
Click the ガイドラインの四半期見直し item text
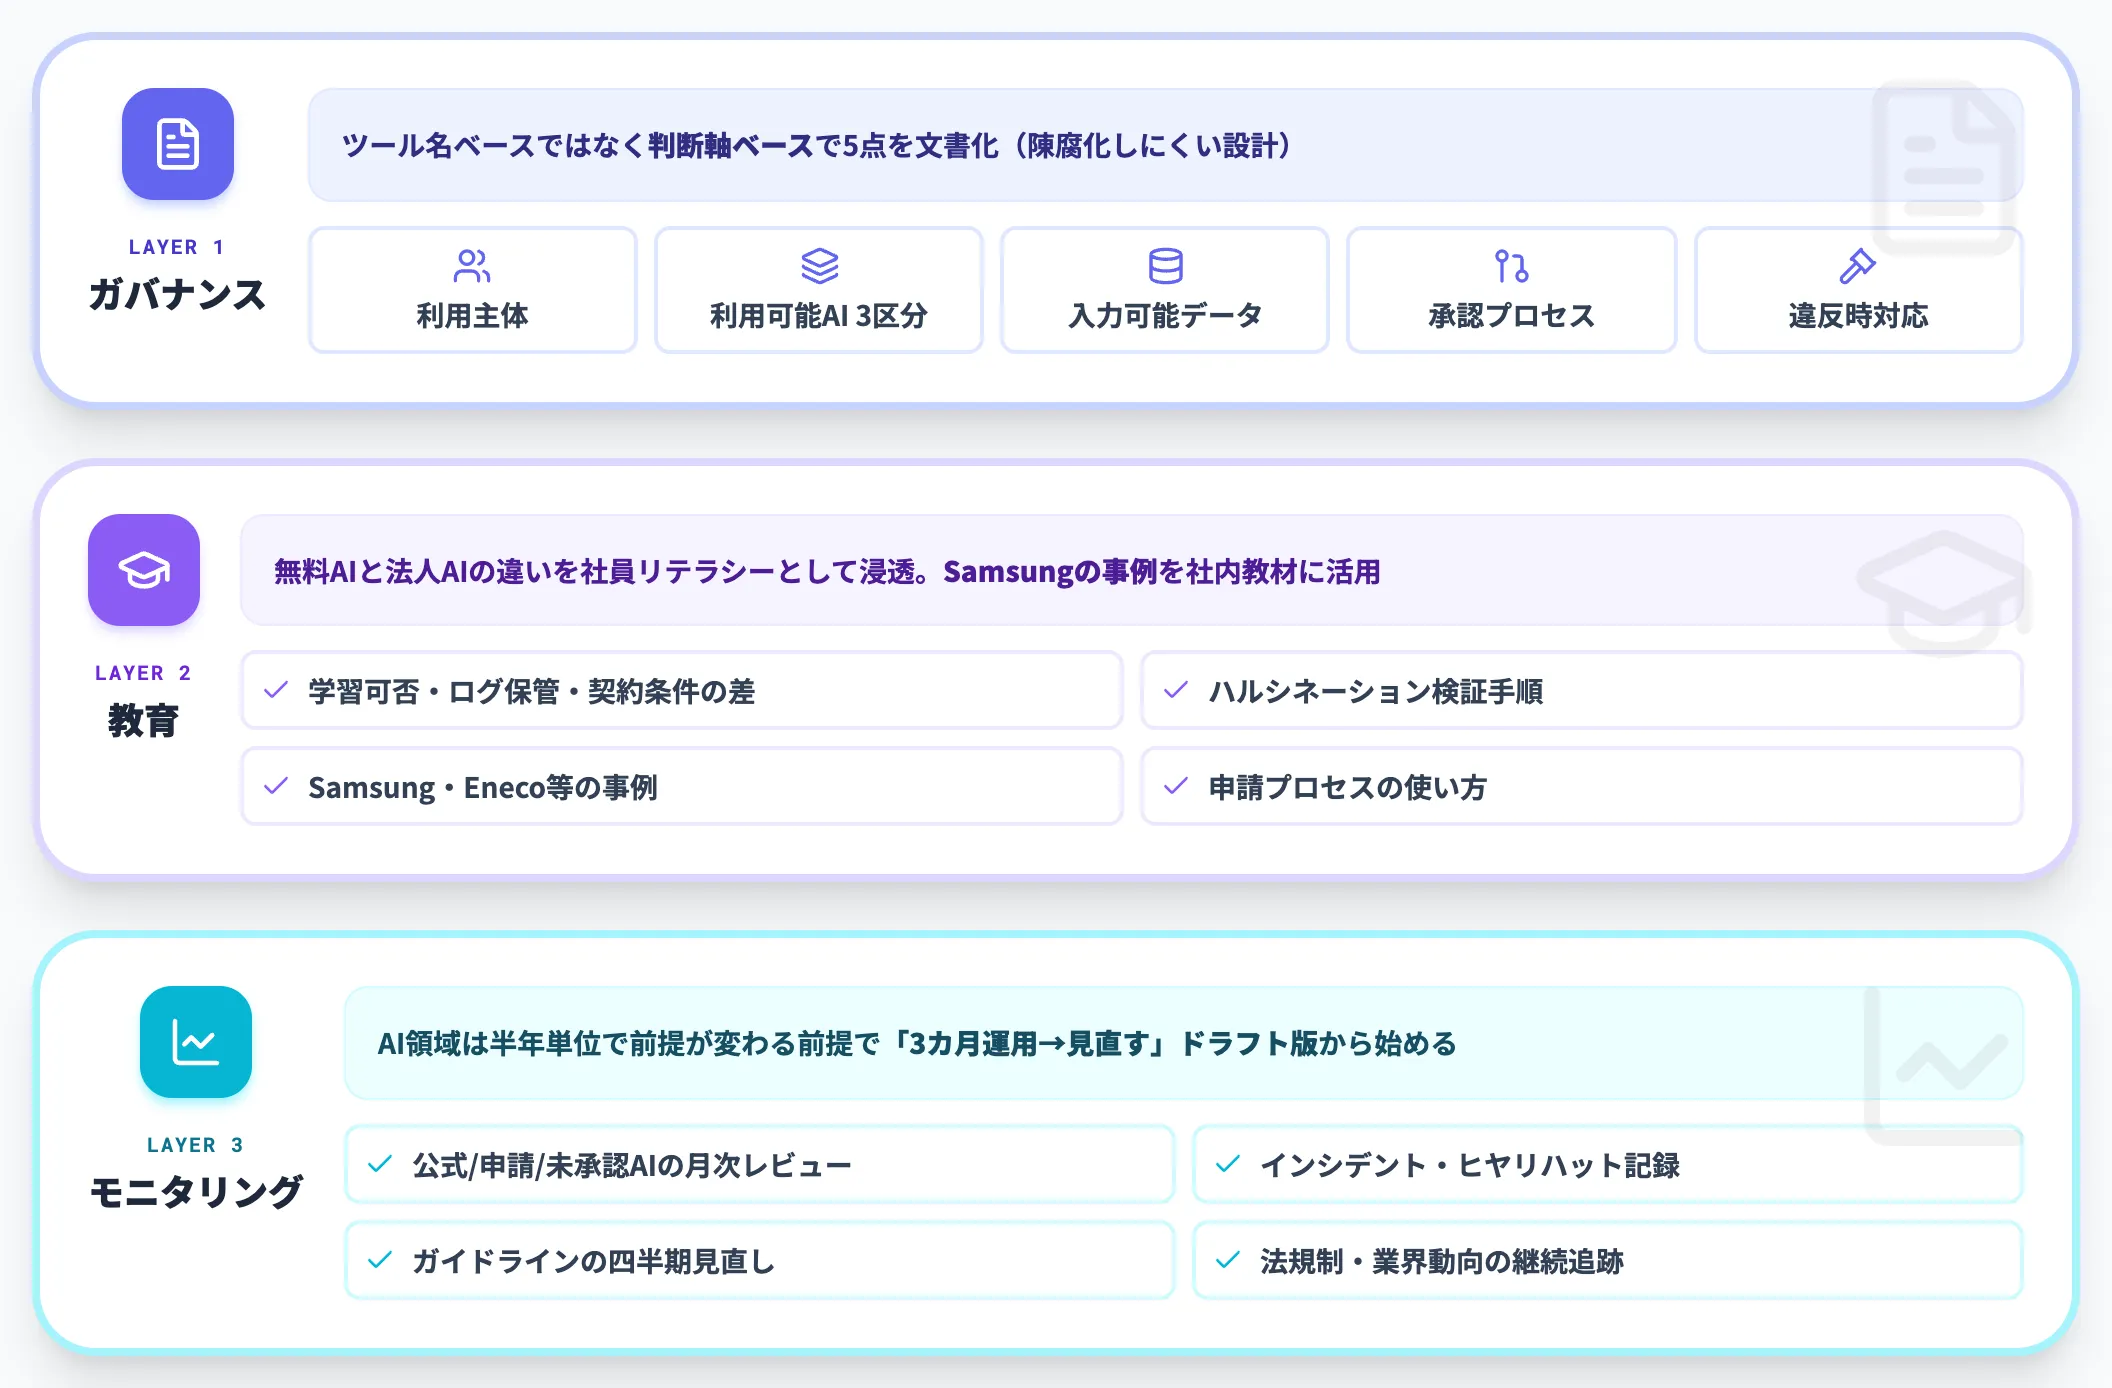tap(594, 1261)
